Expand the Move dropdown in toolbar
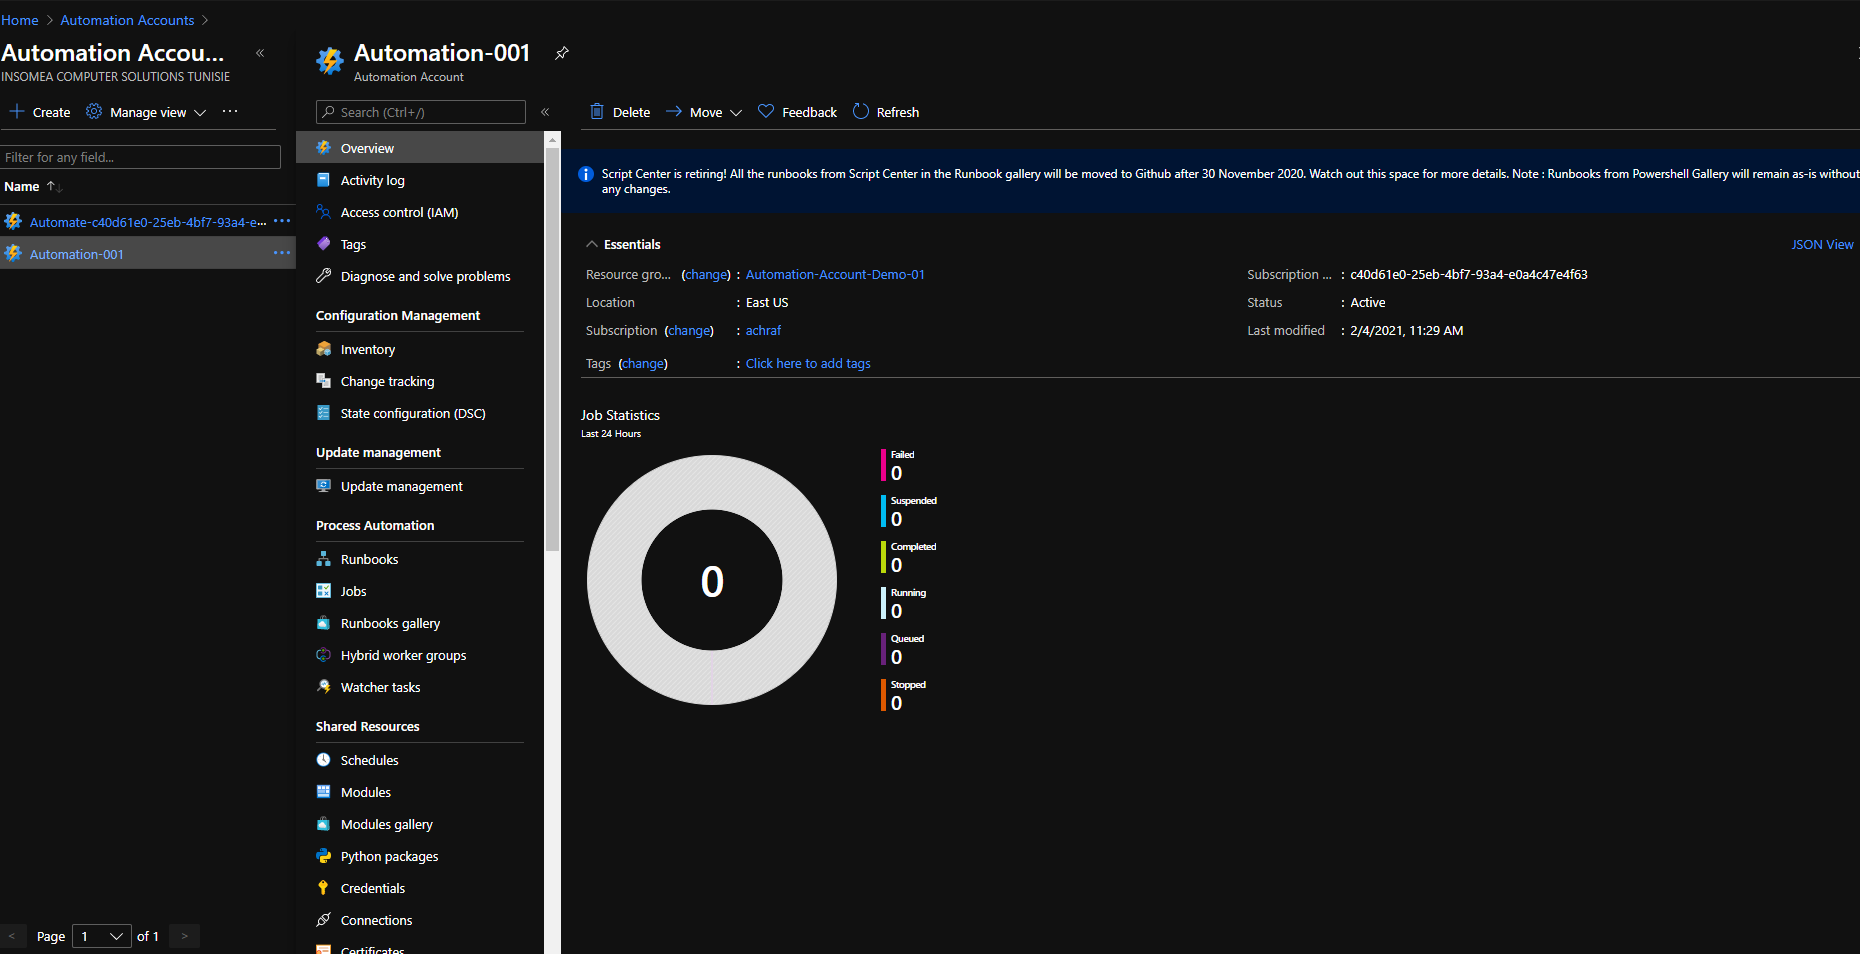1860x954 pixels. pos(735,112)
